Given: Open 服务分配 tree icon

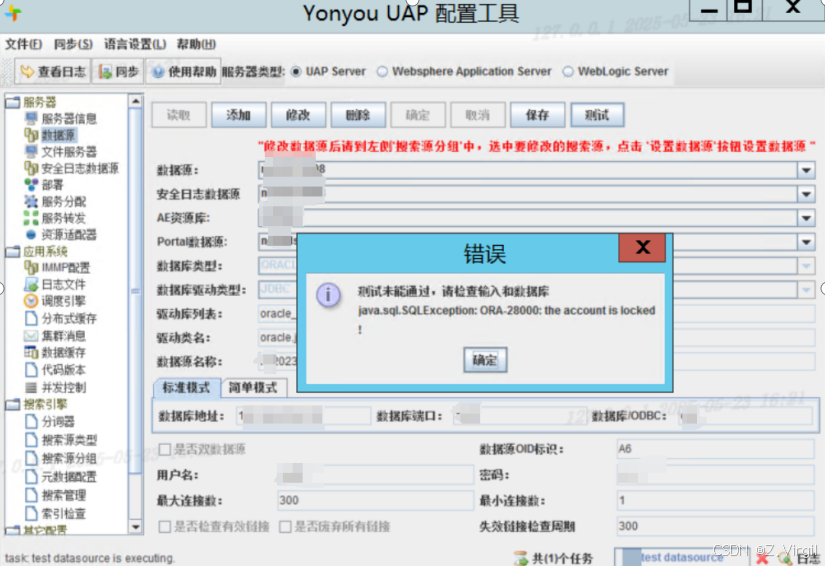Looking at the screenshot, I should point(31,201).
